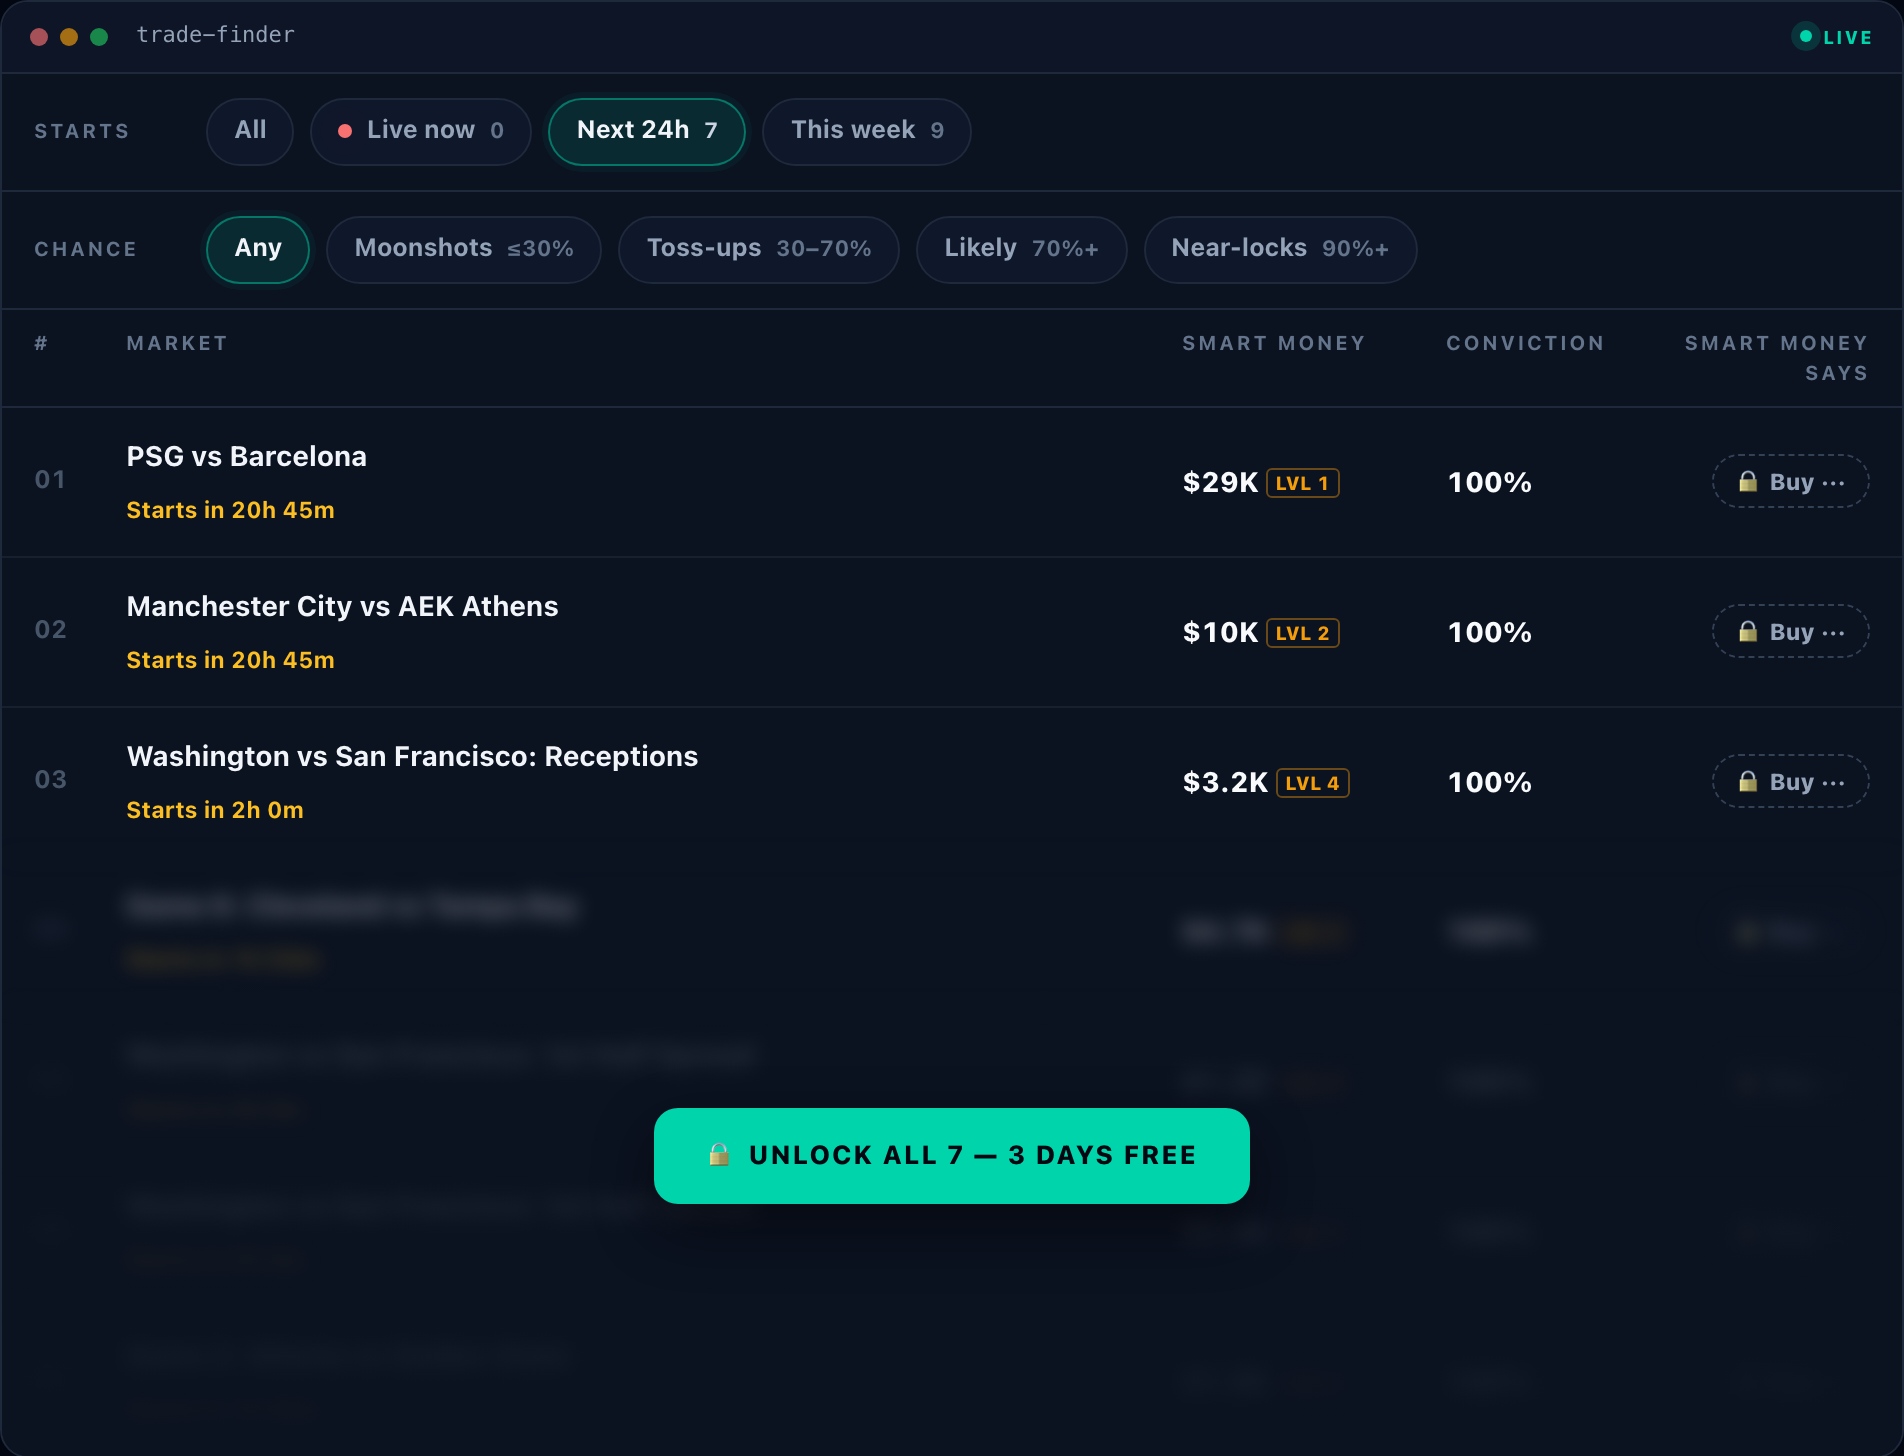
Task: Click the LVL 4 badge
Action: click(1313, 783)
